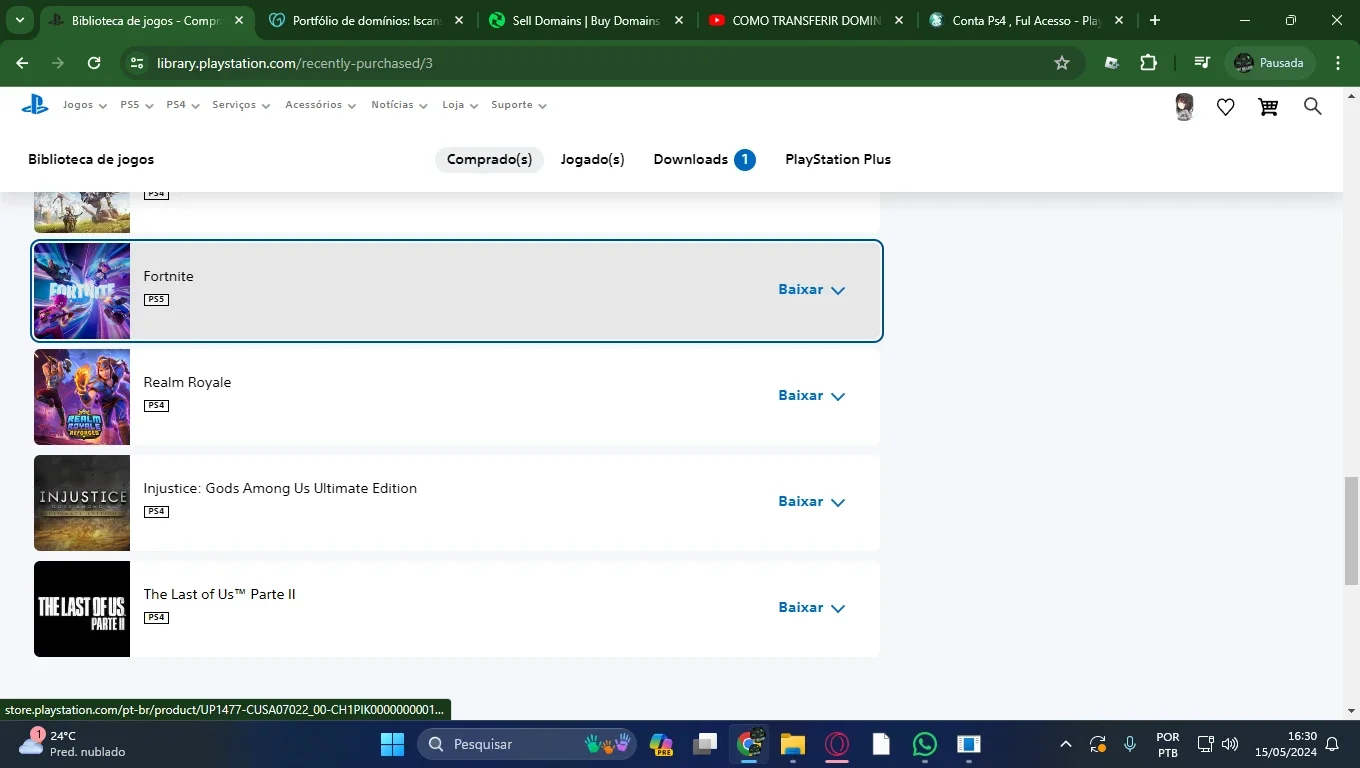Reload the page with refresh icon
Screen dimensions: 1360x768
[x=94, y=63]
